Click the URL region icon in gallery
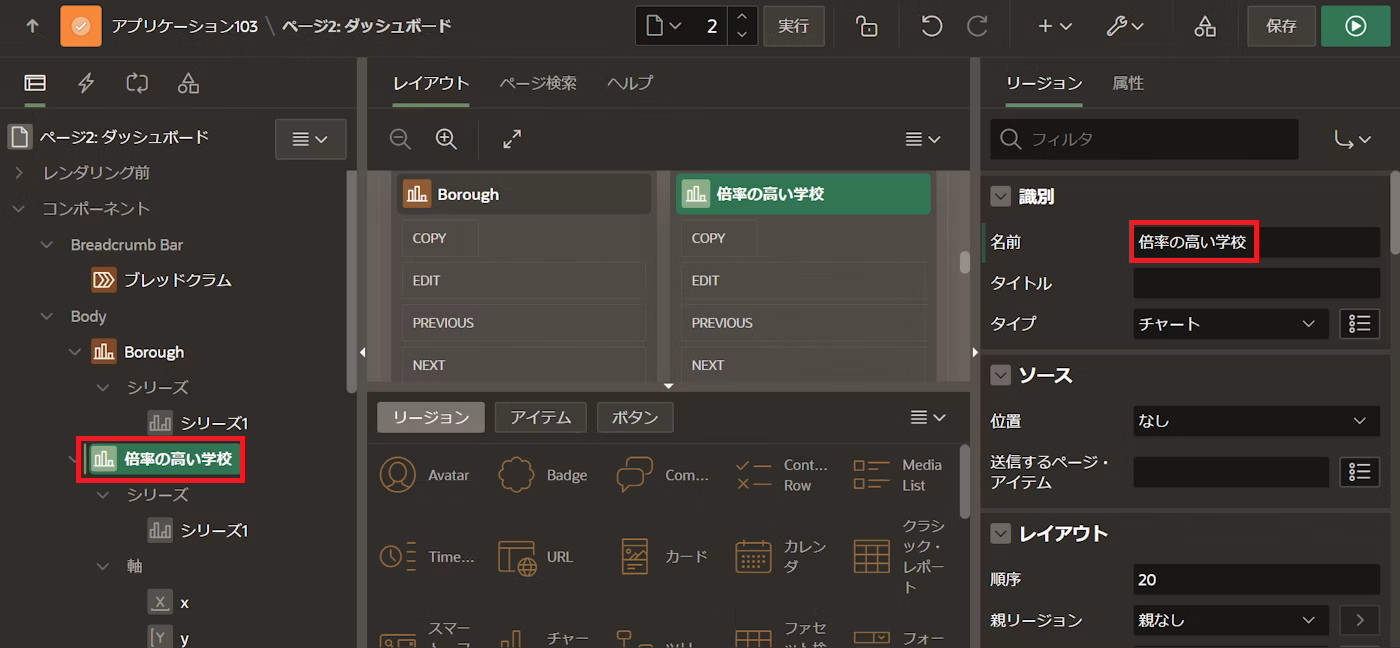The image size is (1400, 648). pyautogui.click(x=518, y=557)
